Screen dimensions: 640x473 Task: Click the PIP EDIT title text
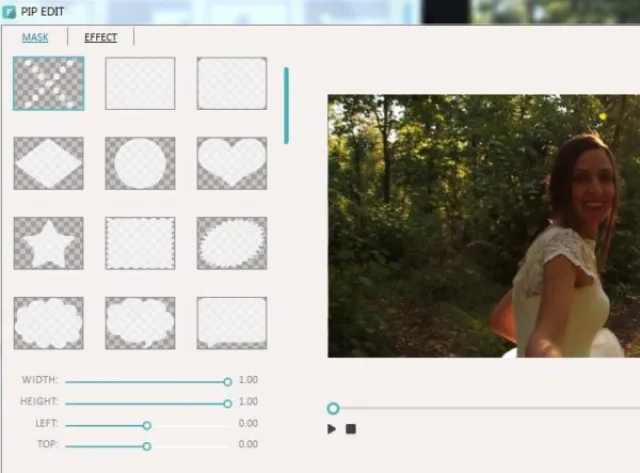pos(42,11)
